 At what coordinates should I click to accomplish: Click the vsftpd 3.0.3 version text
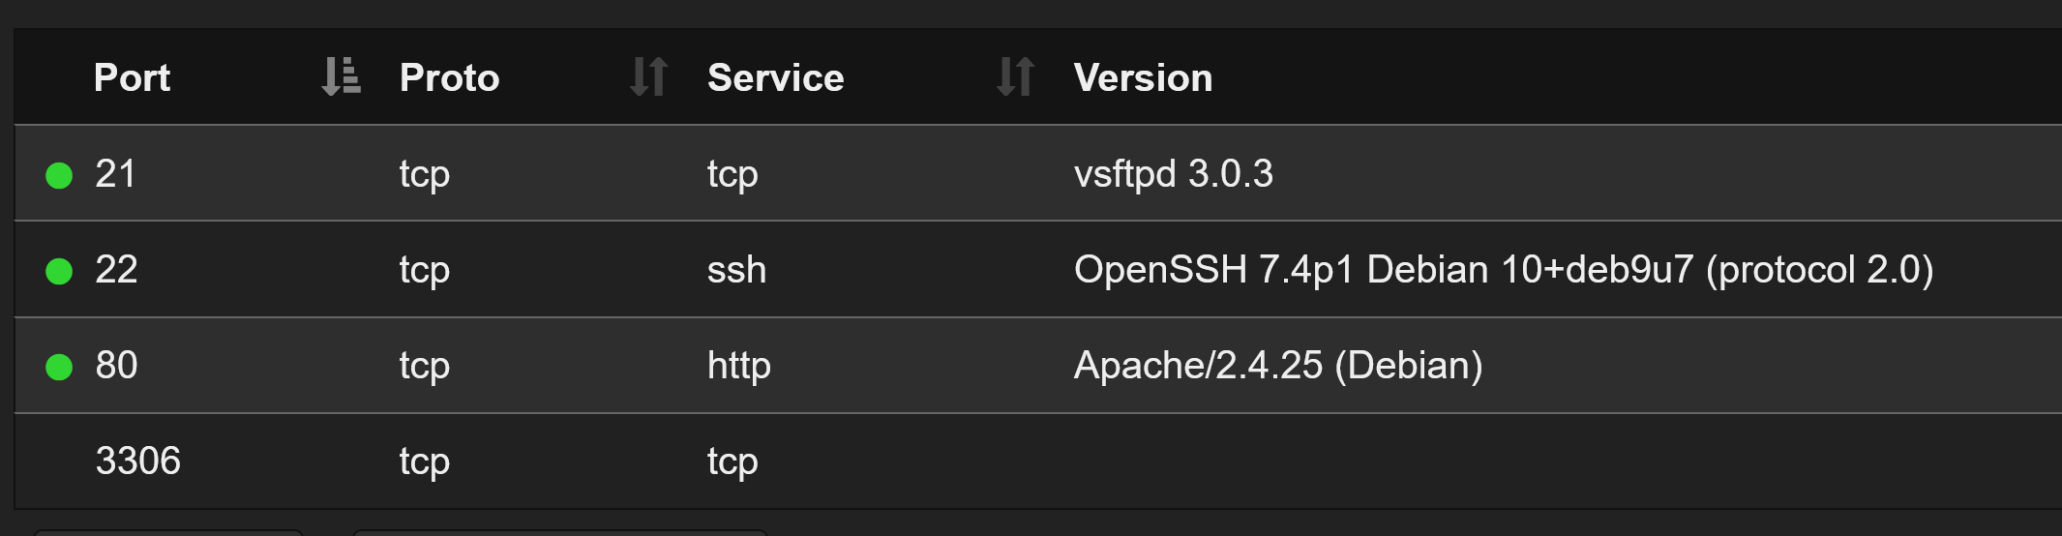(x=1173, y=174)
